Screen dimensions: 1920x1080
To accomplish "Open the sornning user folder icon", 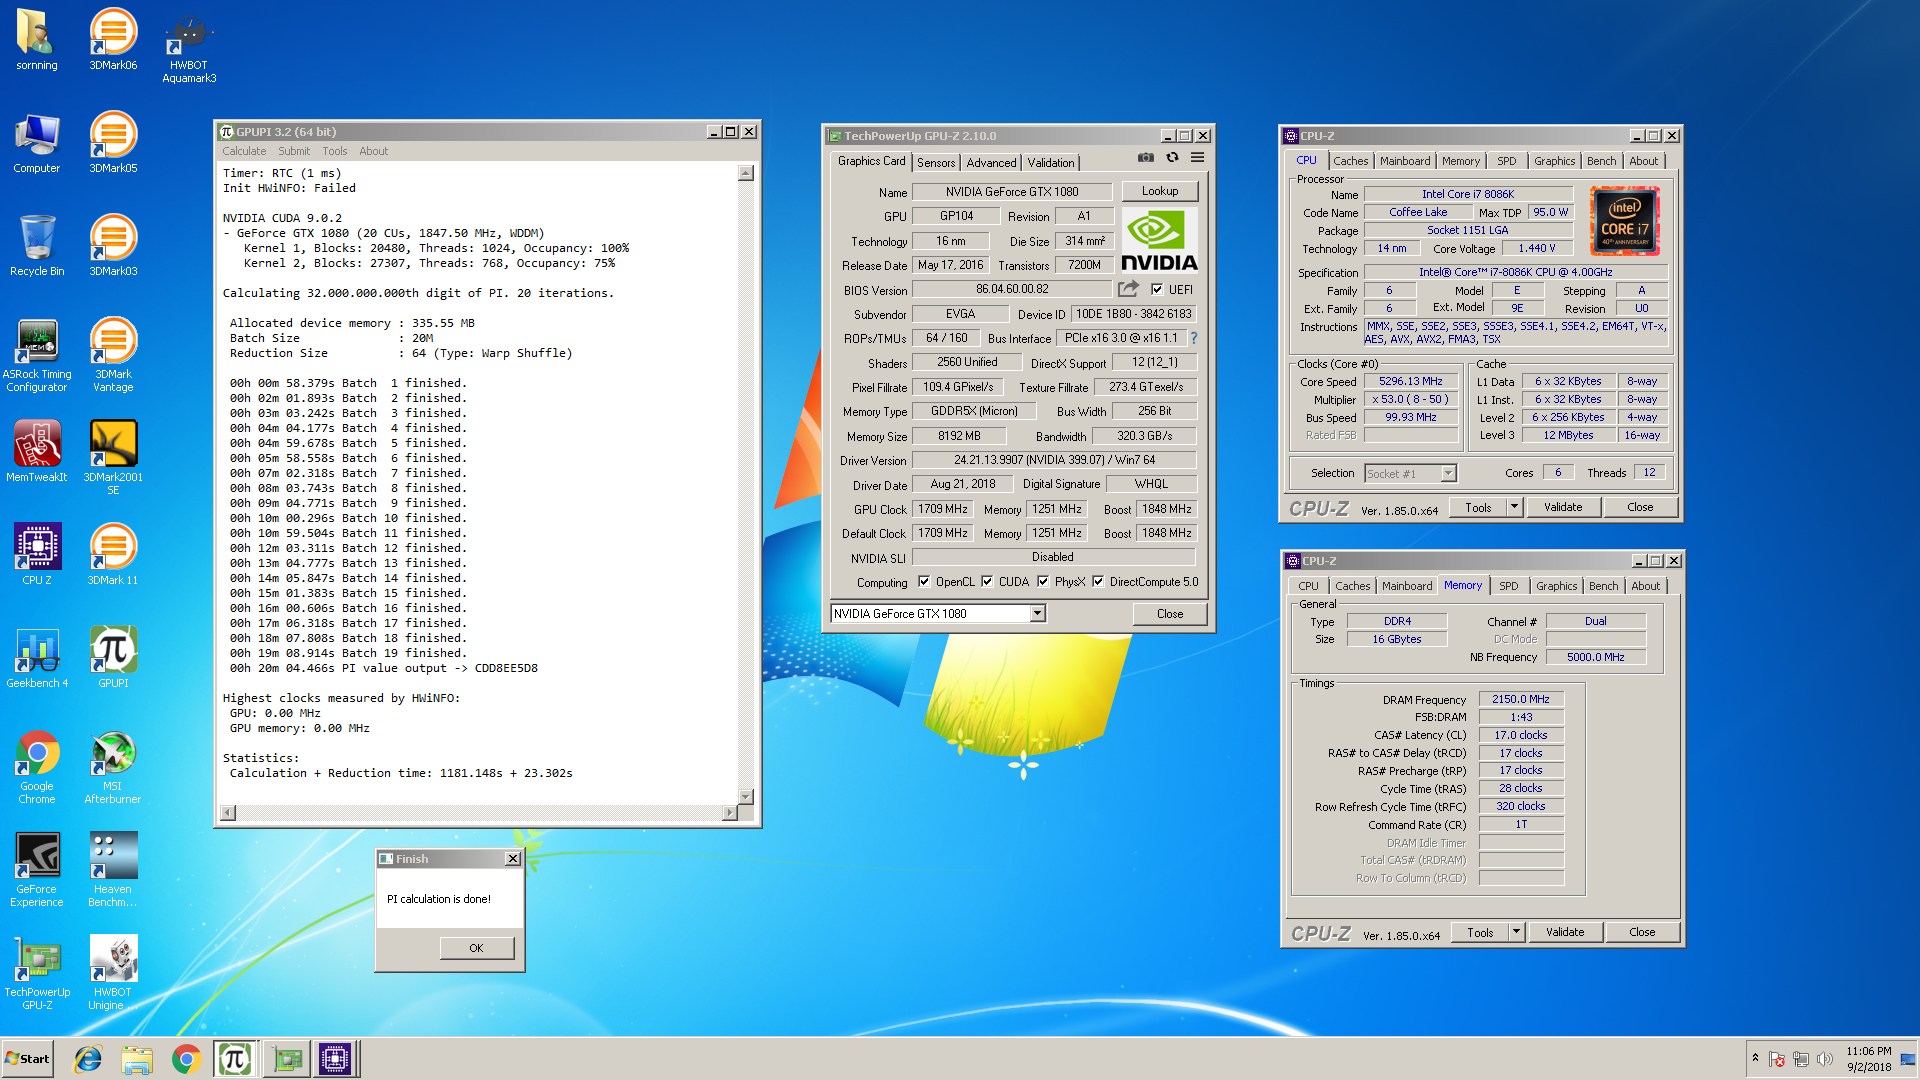I will [x=36, y=40].
